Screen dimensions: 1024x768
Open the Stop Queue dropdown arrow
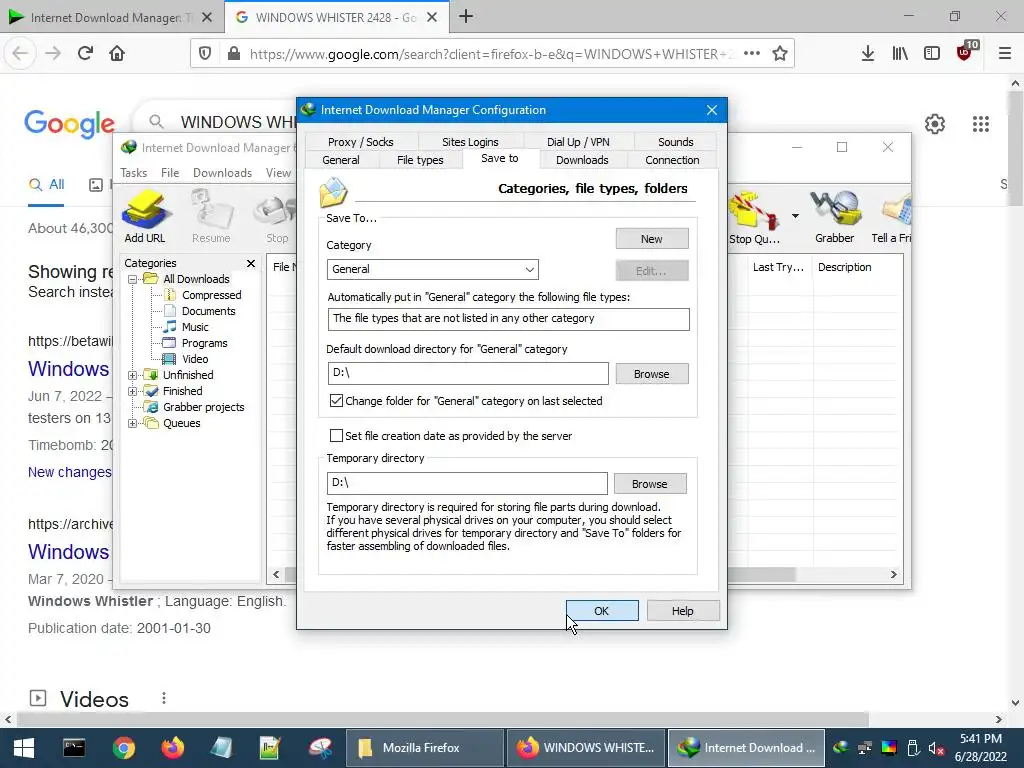795,216
